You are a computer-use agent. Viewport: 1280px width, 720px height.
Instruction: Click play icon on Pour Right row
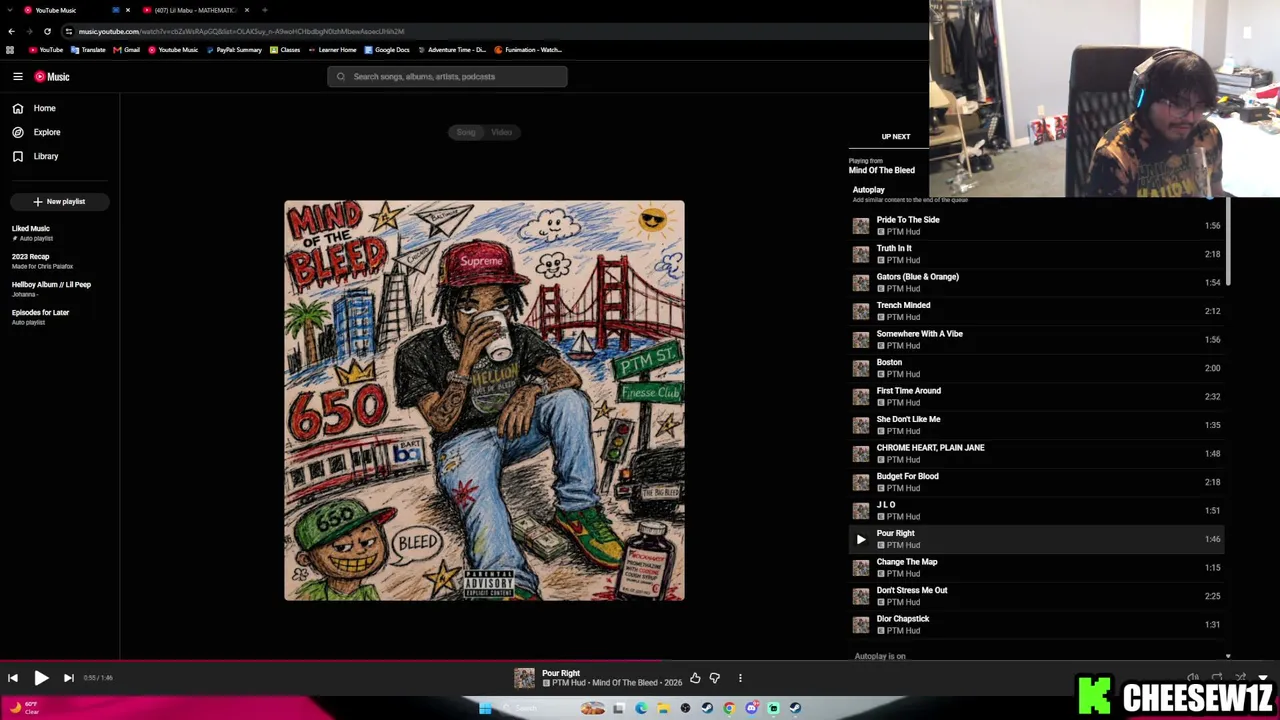click(x=861, y=539)
